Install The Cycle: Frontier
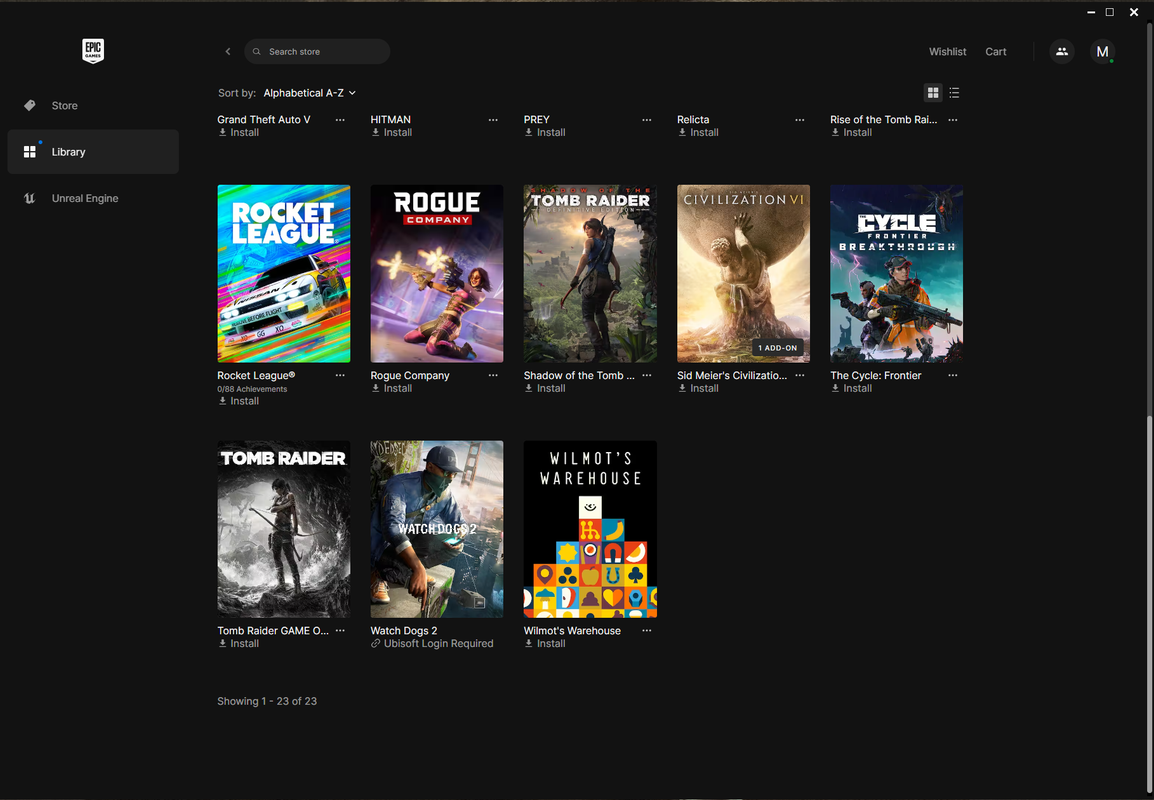This screenshot has height=800, width=1154. (x=851, y=389)
